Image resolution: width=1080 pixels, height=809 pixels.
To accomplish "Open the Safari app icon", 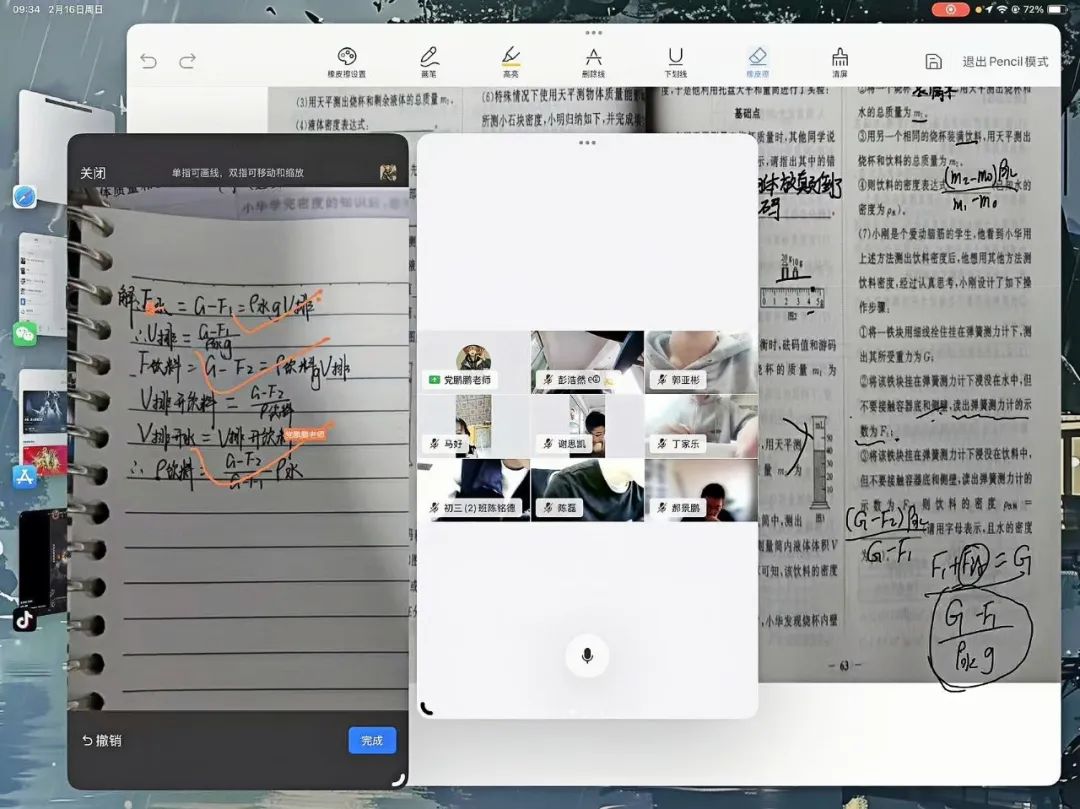I will [25, 197].
